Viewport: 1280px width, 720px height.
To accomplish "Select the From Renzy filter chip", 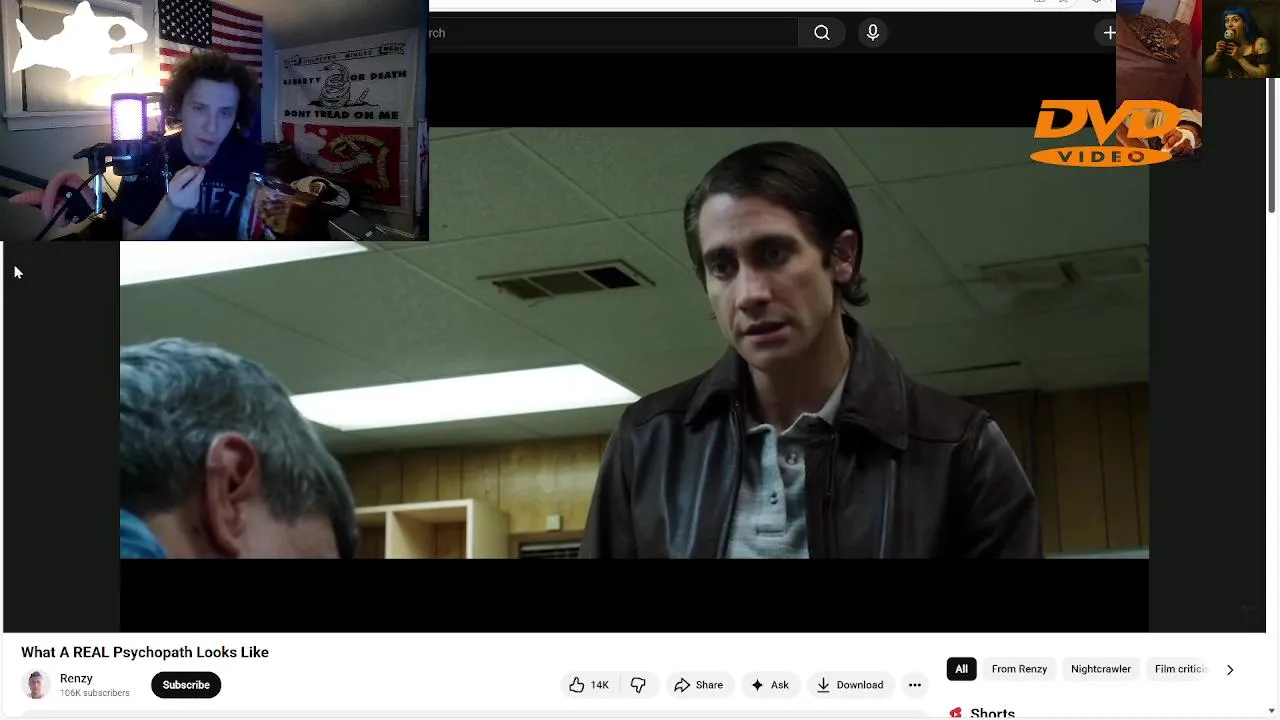I will (x=1019, y=669).
